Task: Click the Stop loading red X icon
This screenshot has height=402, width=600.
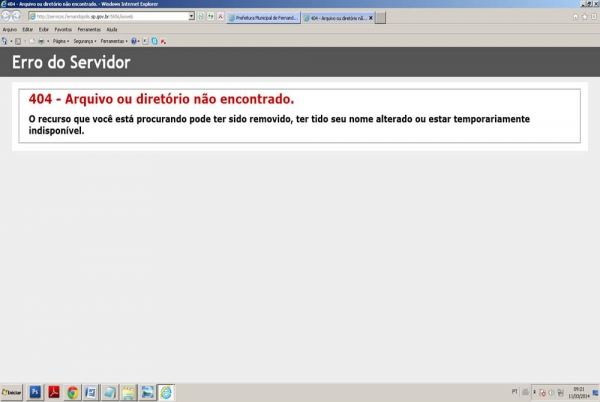Action: [x=220, y=17]
